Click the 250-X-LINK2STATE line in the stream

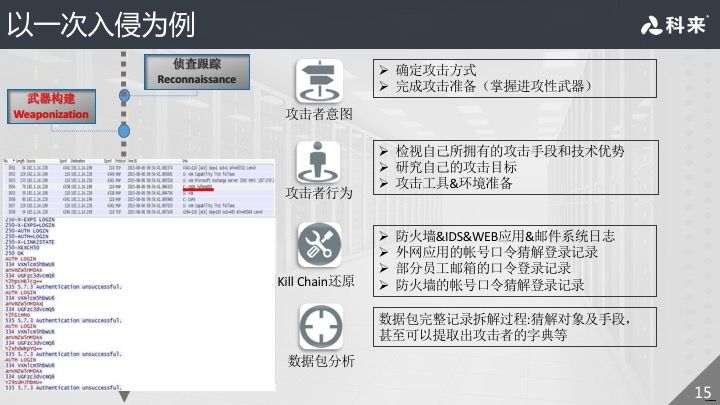[x=29, y=242]
